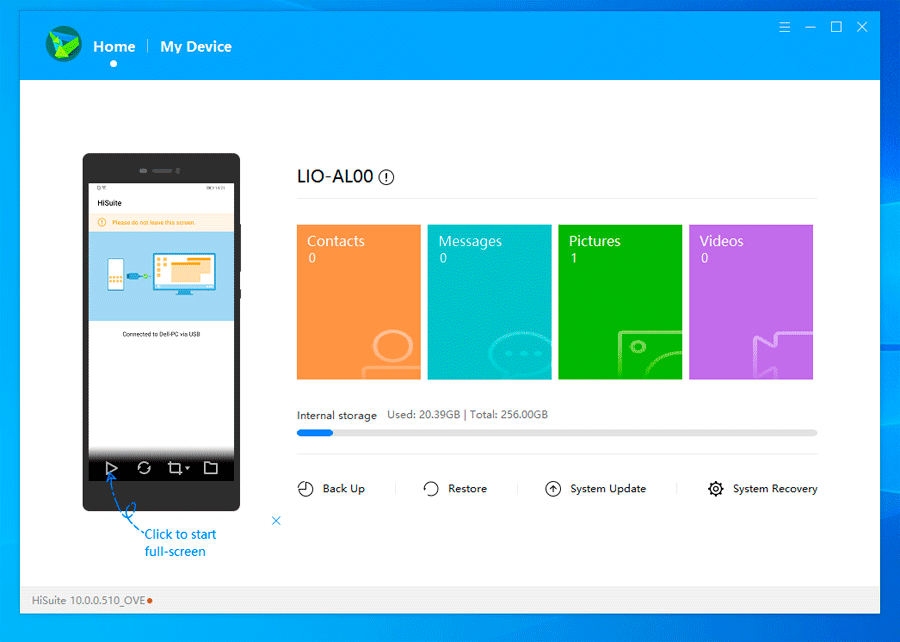Image resolution: width=900 pixels, height=642 pixels.
Task: Open the Videos tile
Action: click(x=751, y=302)
